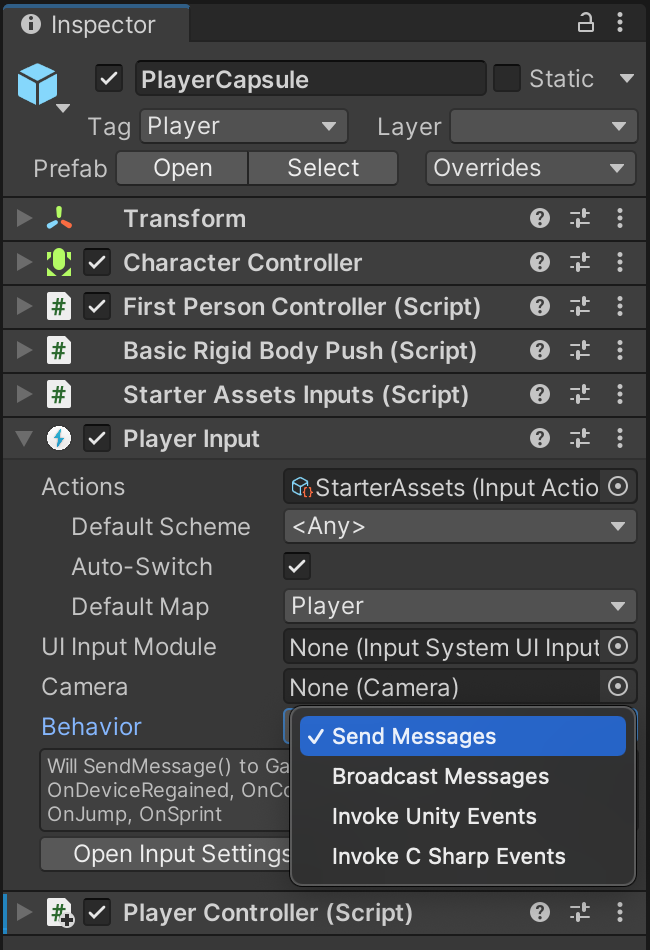Click the PlayerCapsule name input field
Image resolution: width=650 pixels, height=950 pixels.
coord(310,79)
